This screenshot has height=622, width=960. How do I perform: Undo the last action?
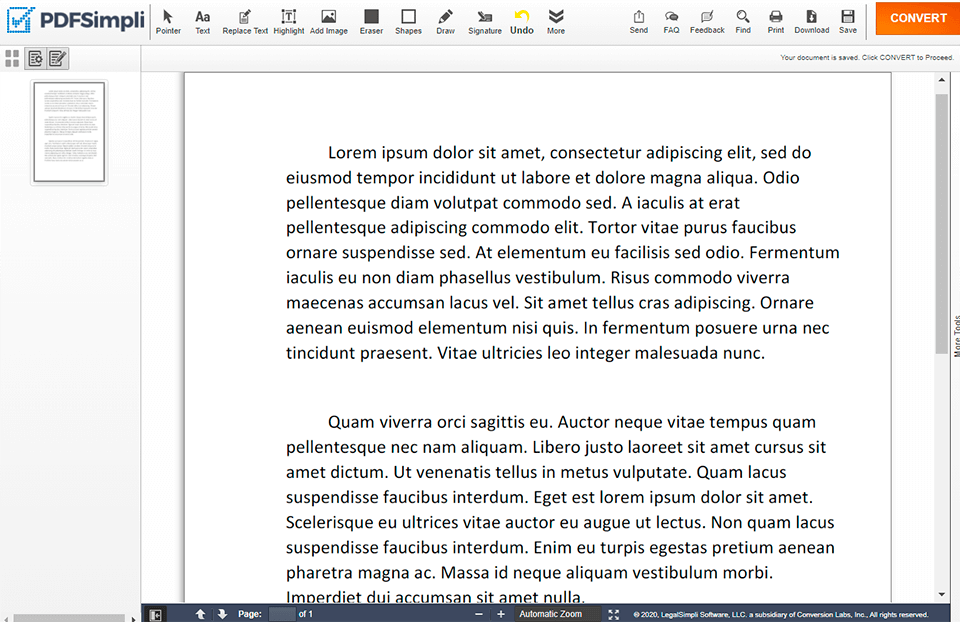pos(521,21)
